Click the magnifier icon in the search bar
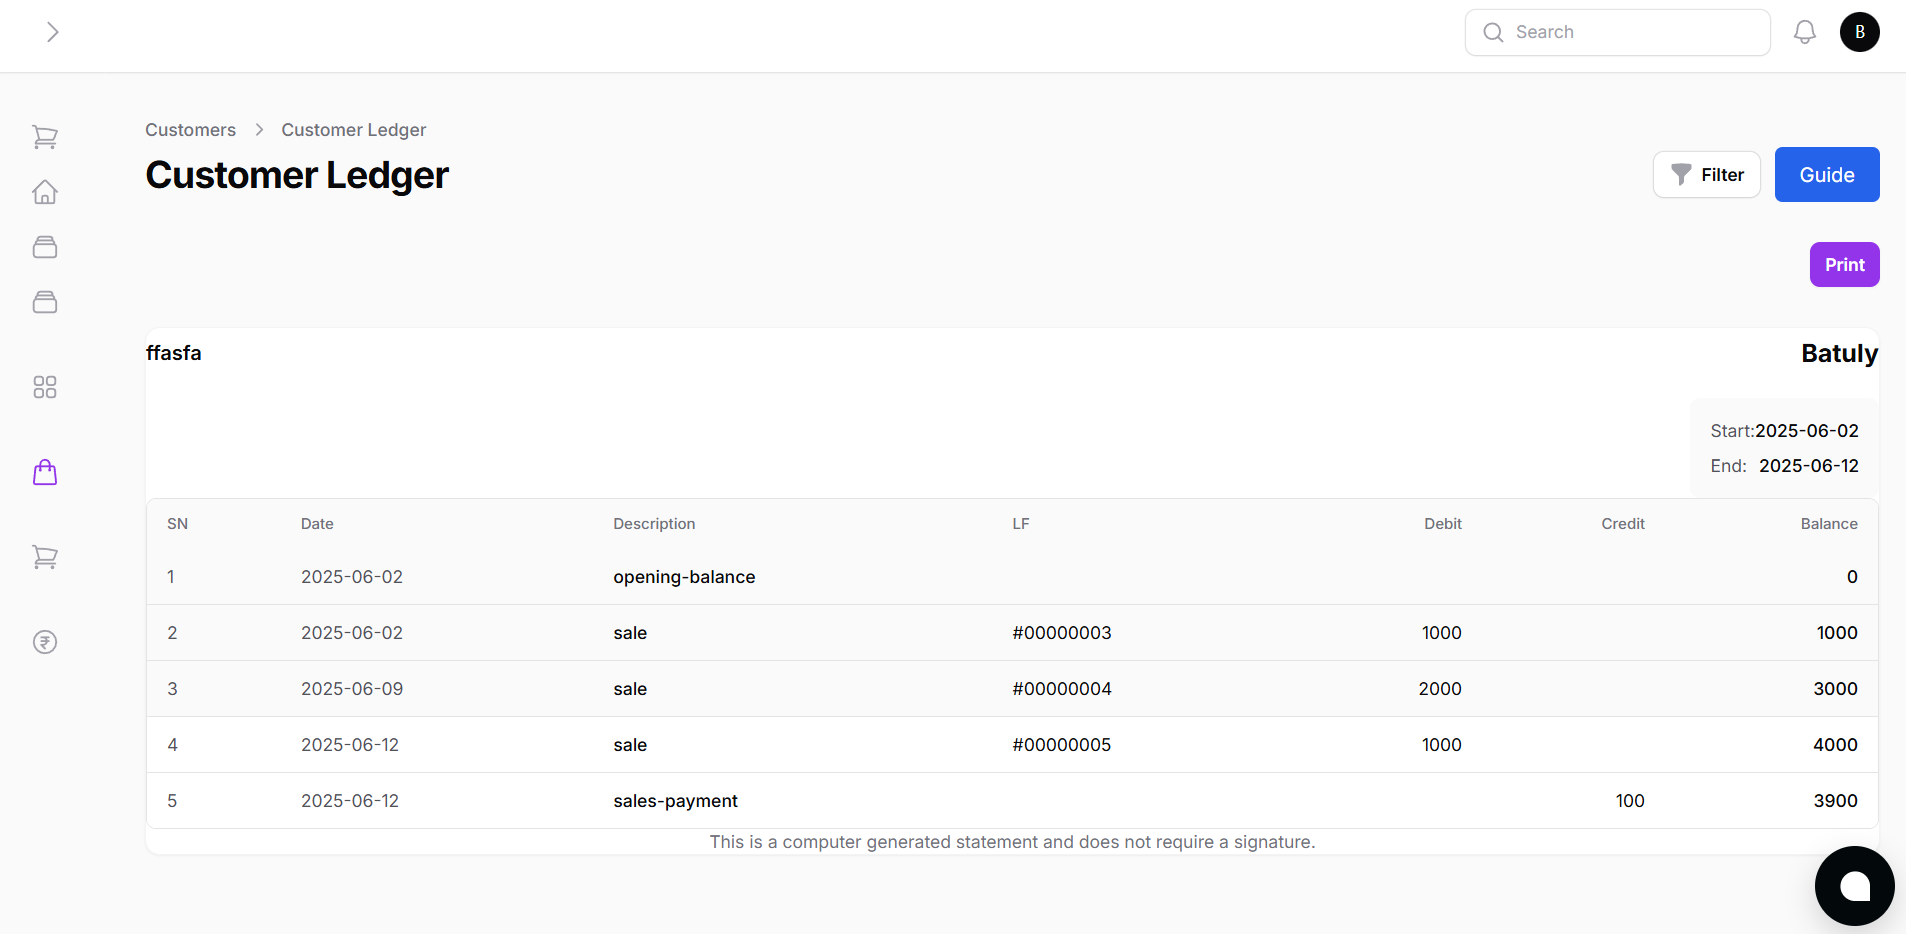1906x934 pixels. [1494, 32]
